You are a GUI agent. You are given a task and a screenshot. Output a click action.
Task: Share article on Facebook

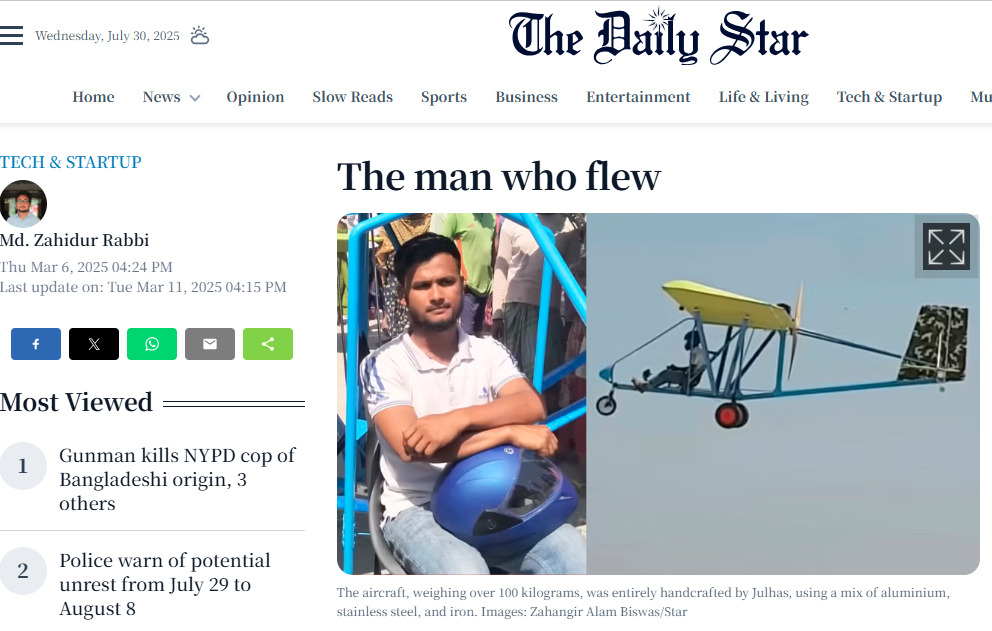click(36, 344)
